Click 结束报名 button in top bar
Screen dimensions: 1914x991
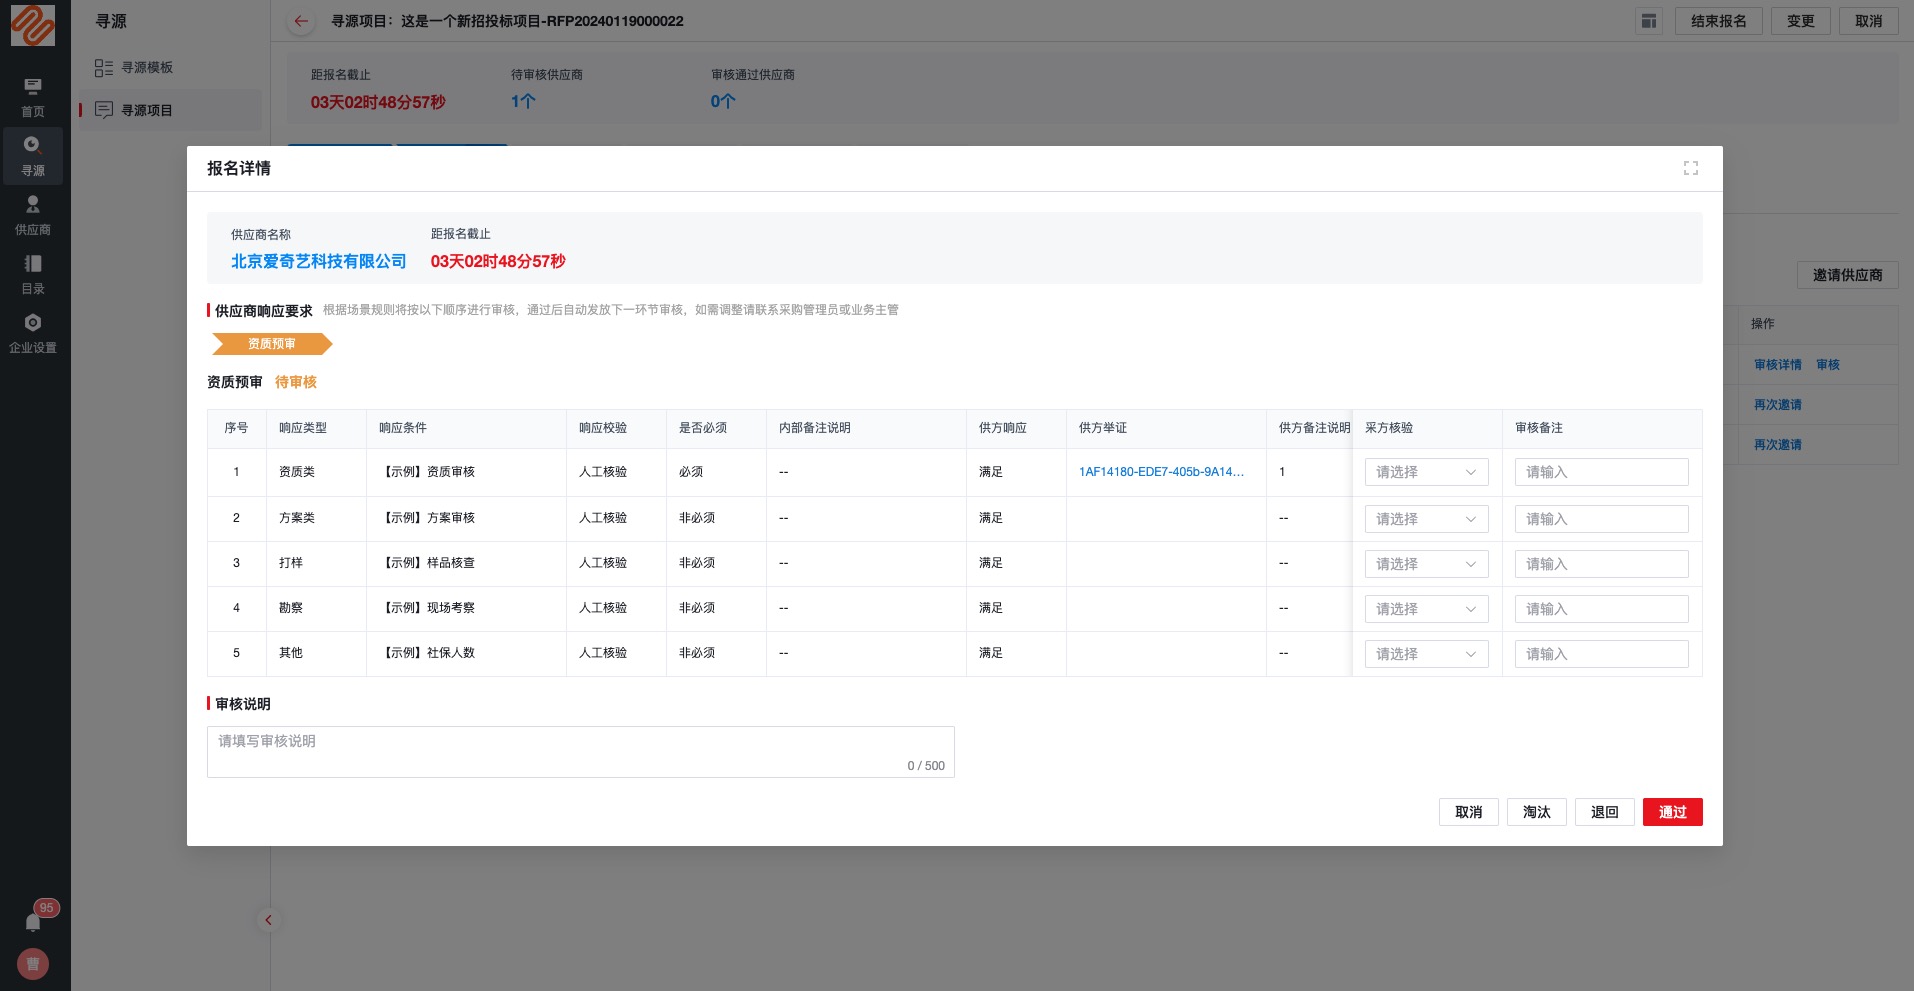1719,21
